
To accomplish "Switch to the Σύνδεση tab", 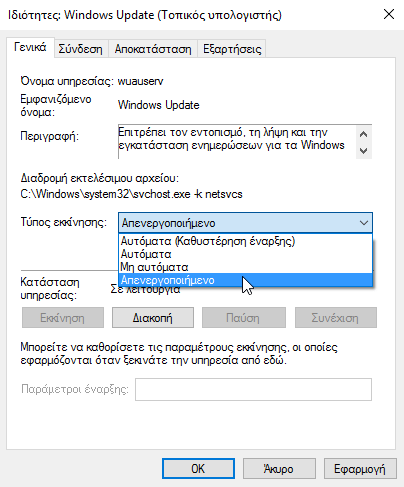I will click(x=80, y=49).
